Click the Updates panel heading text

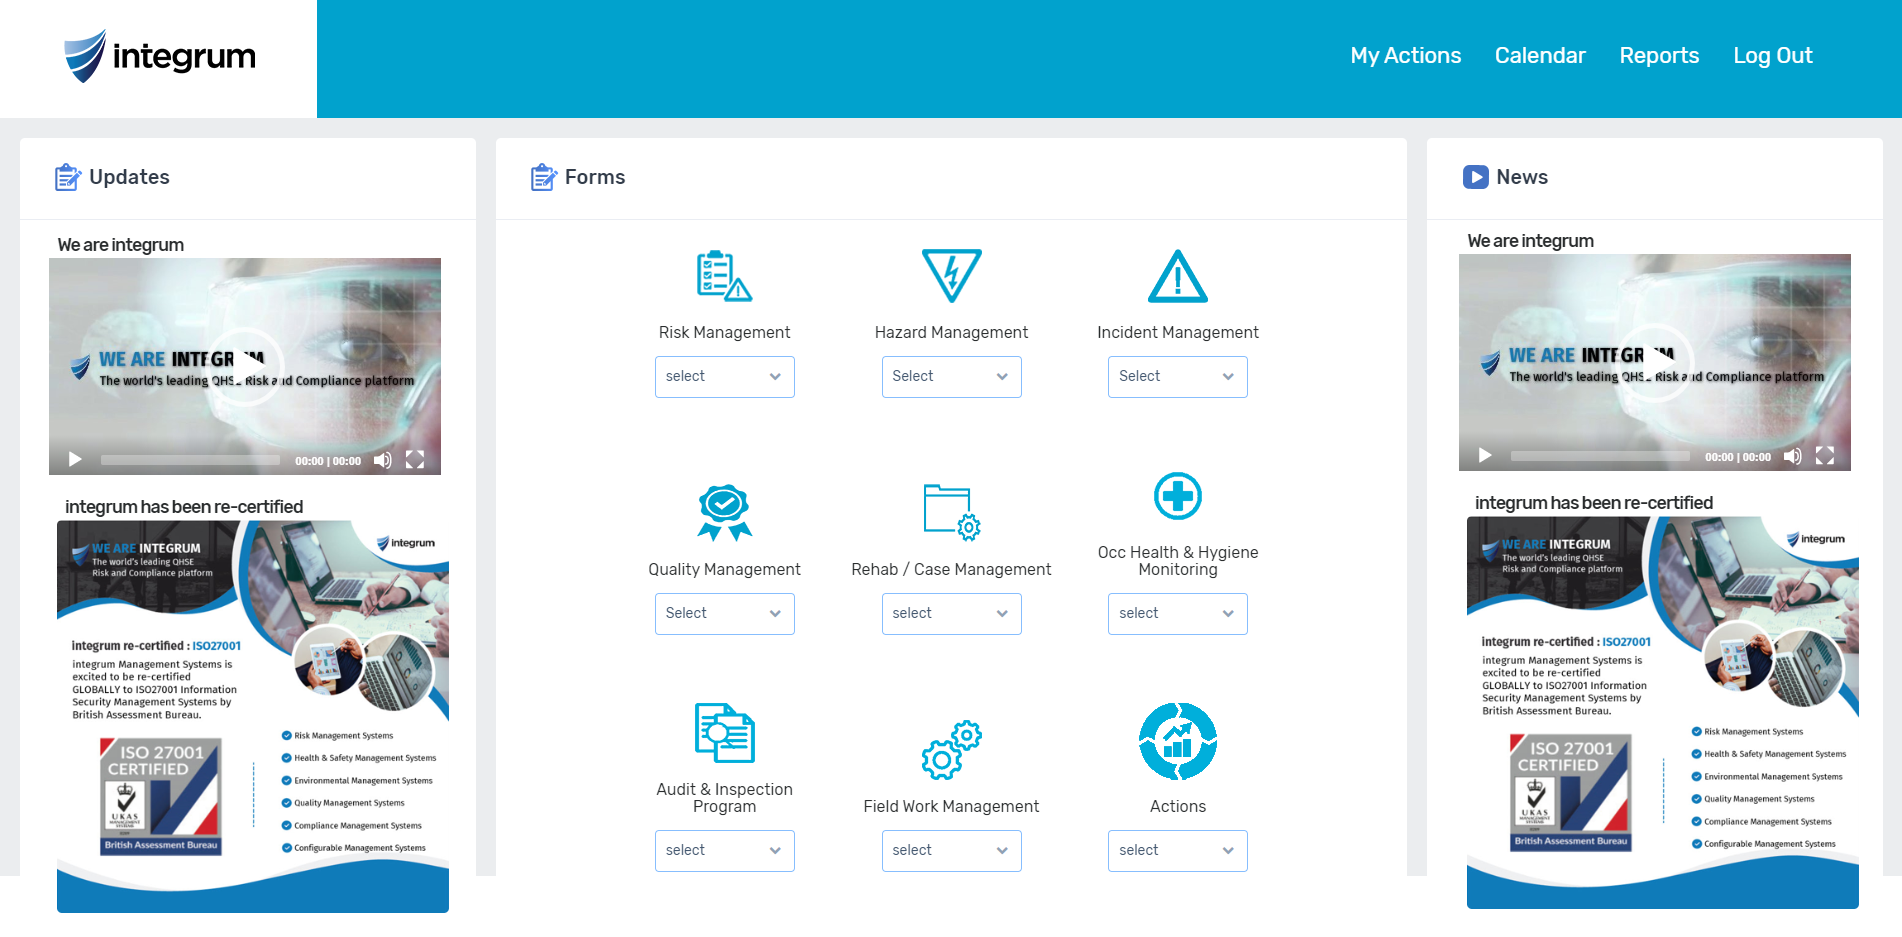click(129, 177)
